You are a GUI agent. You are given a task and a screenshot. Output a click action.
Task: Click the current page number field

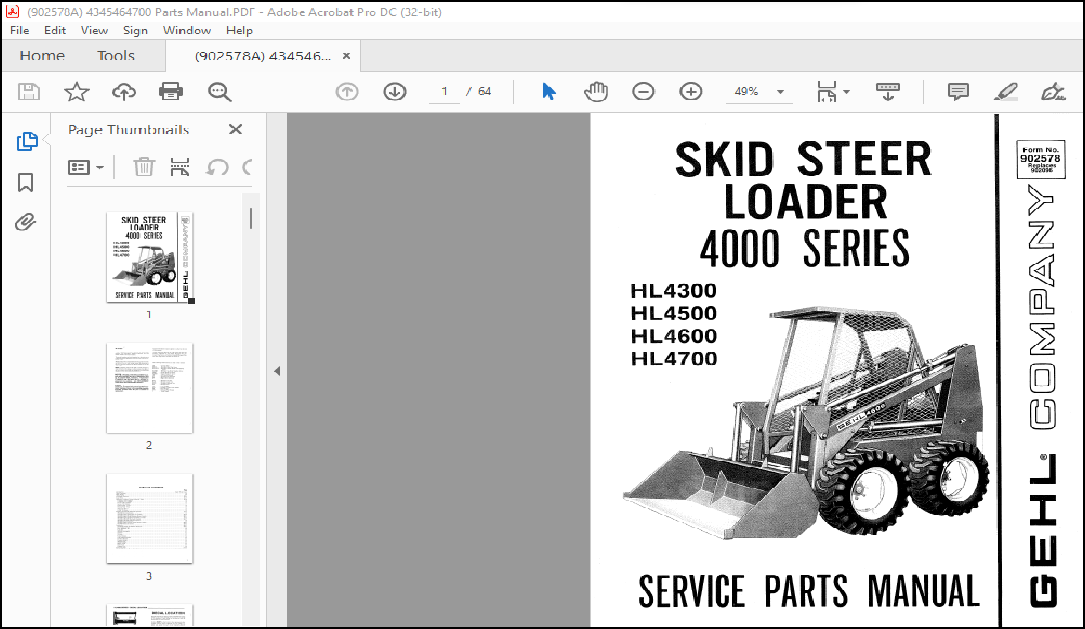pos(444,91)
